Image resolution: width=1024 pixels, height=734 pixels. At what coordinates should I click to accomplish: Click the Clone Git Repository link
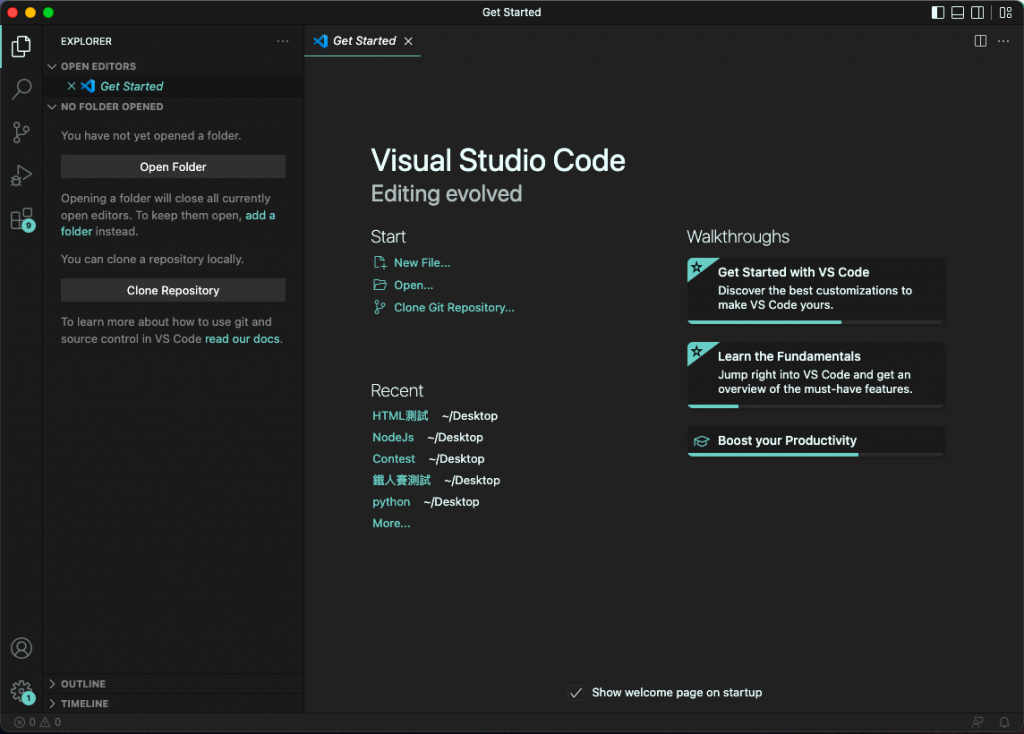(x=453, y=308)
